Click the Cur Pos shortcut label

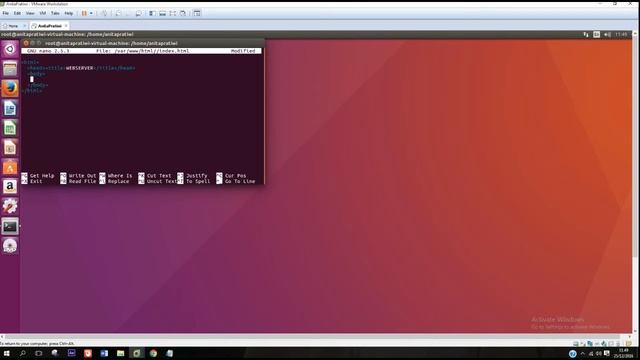coord(236,176)
